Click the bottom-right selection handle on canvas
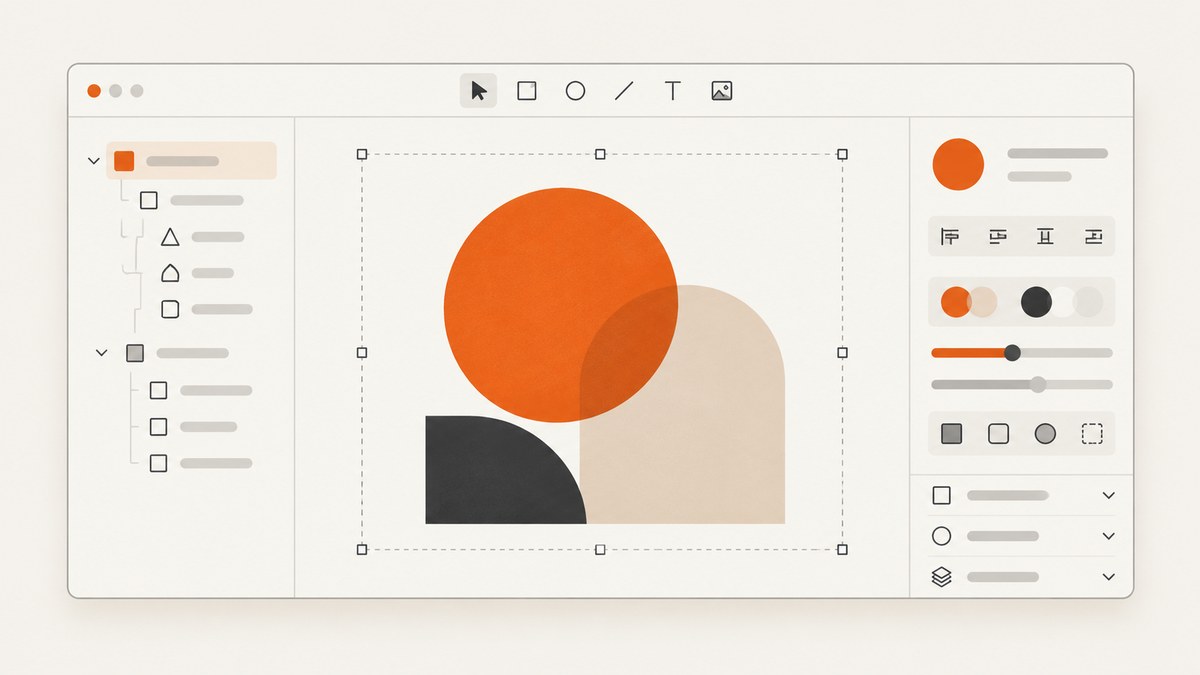Viewport: 1200px width, 675px height. tap(842, 549)
